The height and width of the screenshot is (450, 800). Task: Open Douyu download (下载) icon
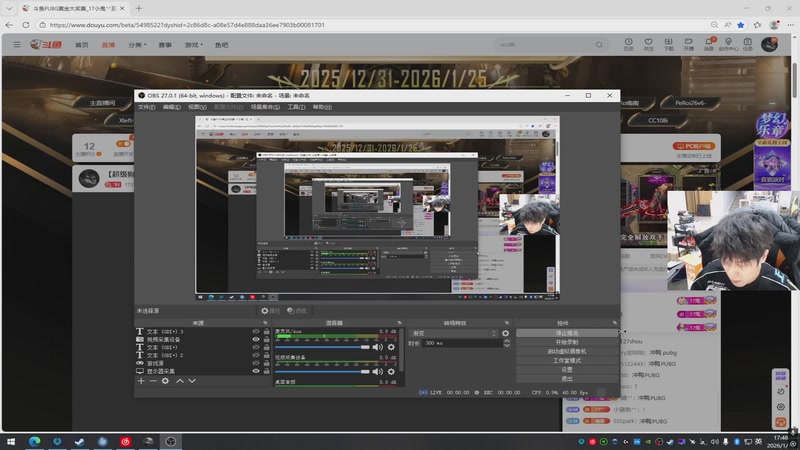pos(668,44)
